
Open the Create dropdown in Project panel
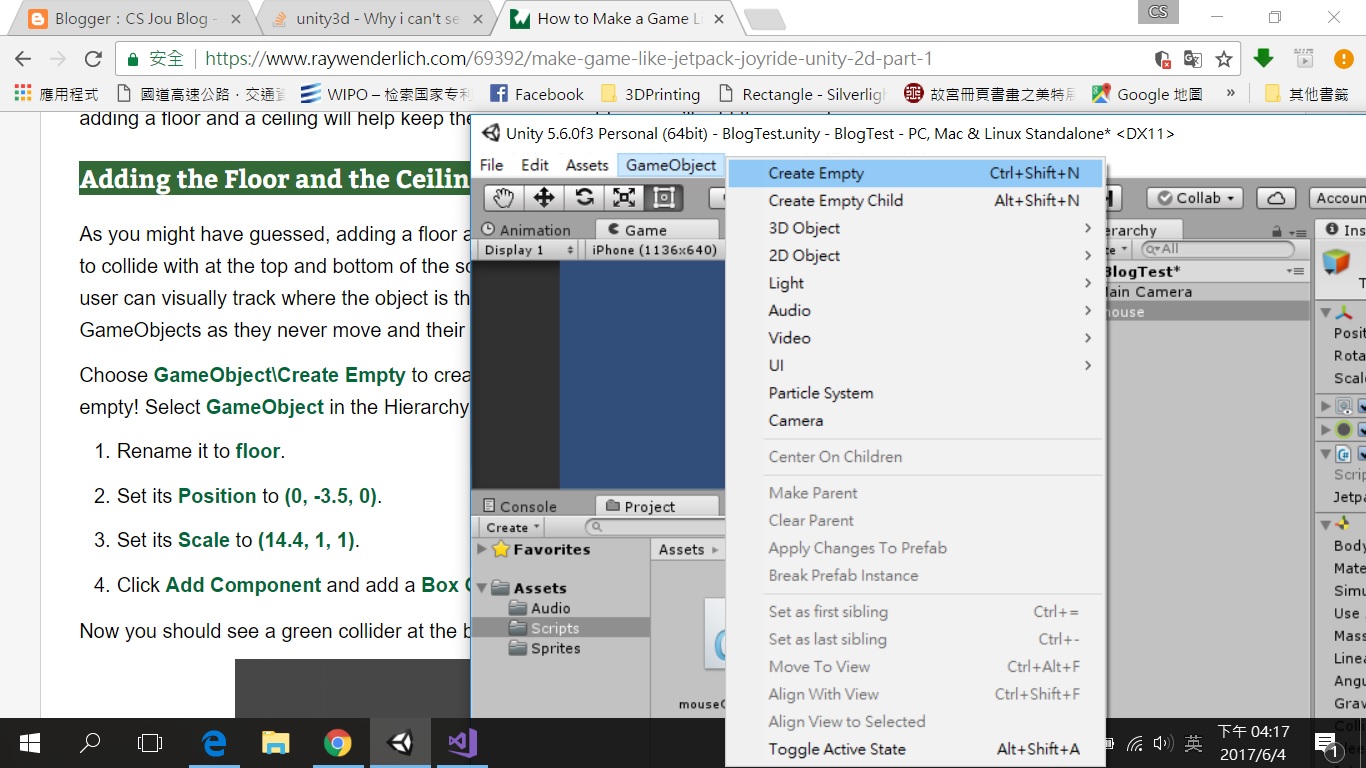click(513, 527)
